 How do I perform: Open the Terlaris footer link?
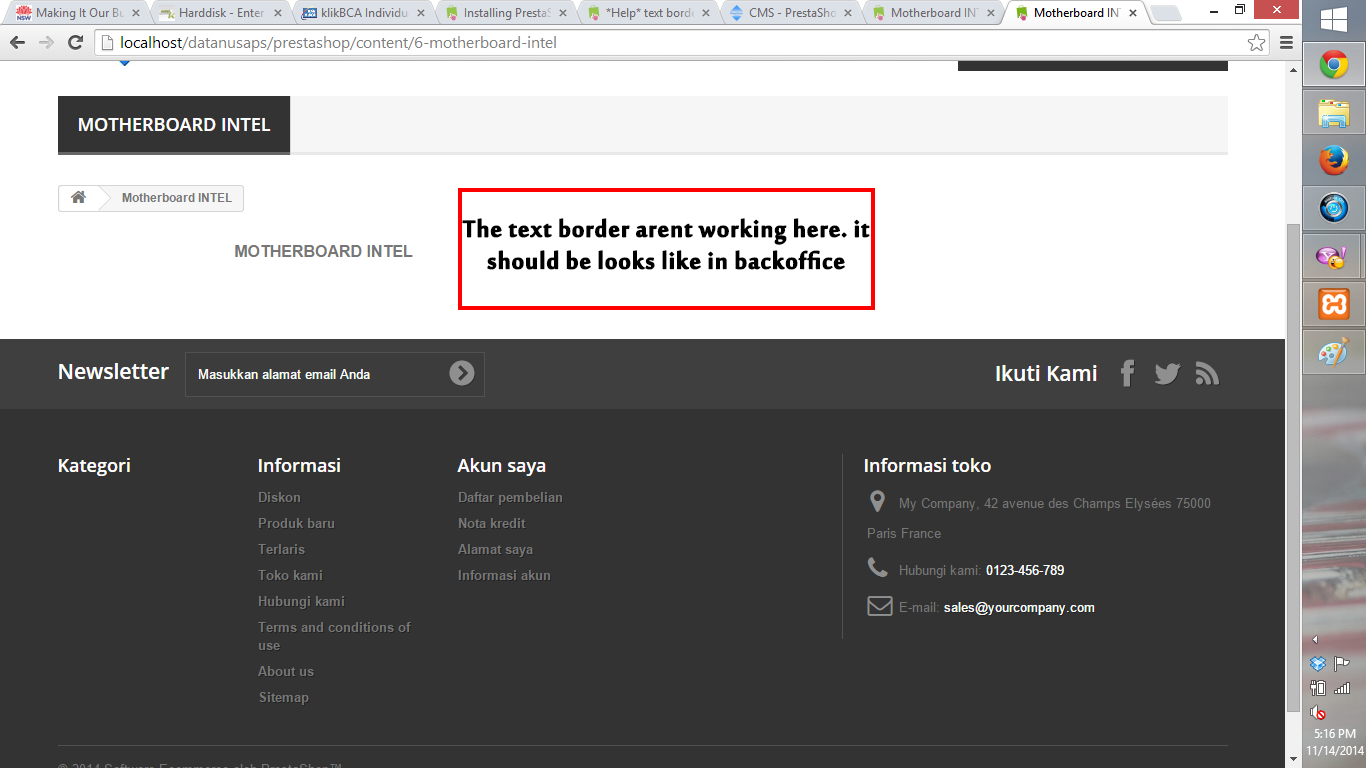(x=281, y=549)
